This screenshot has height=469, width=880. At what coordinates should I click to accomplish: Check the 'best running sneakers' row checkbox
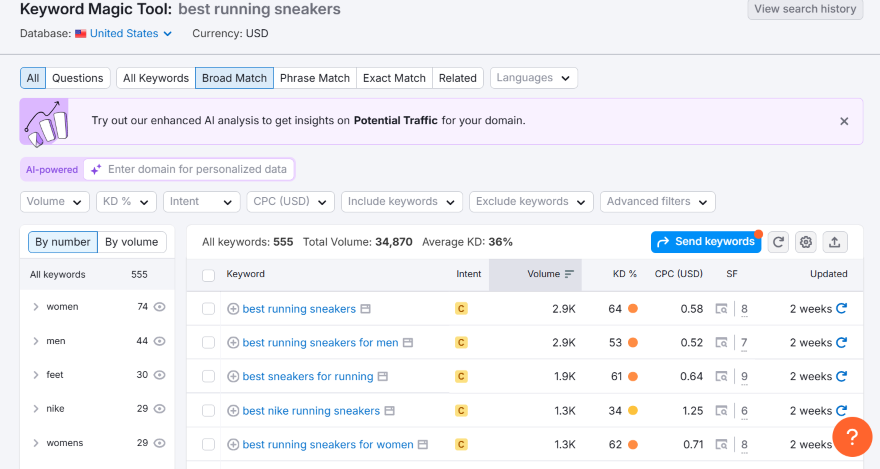[208, 309]
